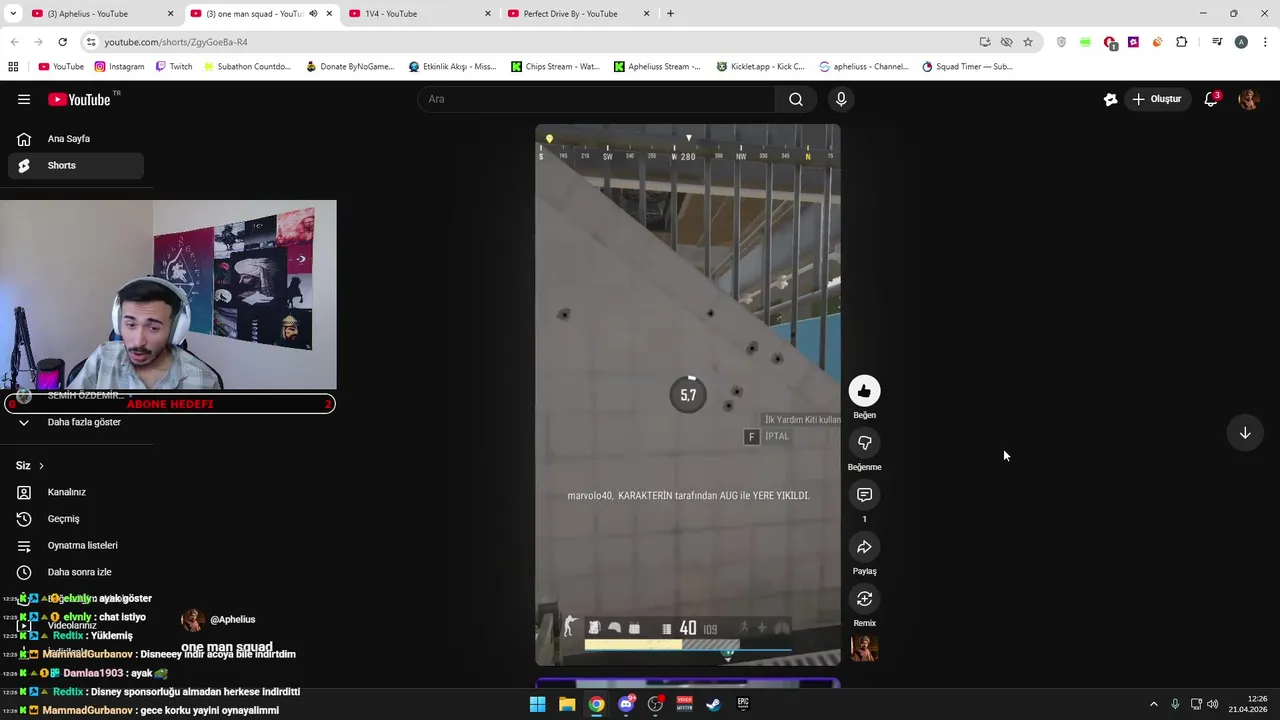Open YouTube notifications bell
Screen dimensions: 1280x720
[x=1211, y=99]
